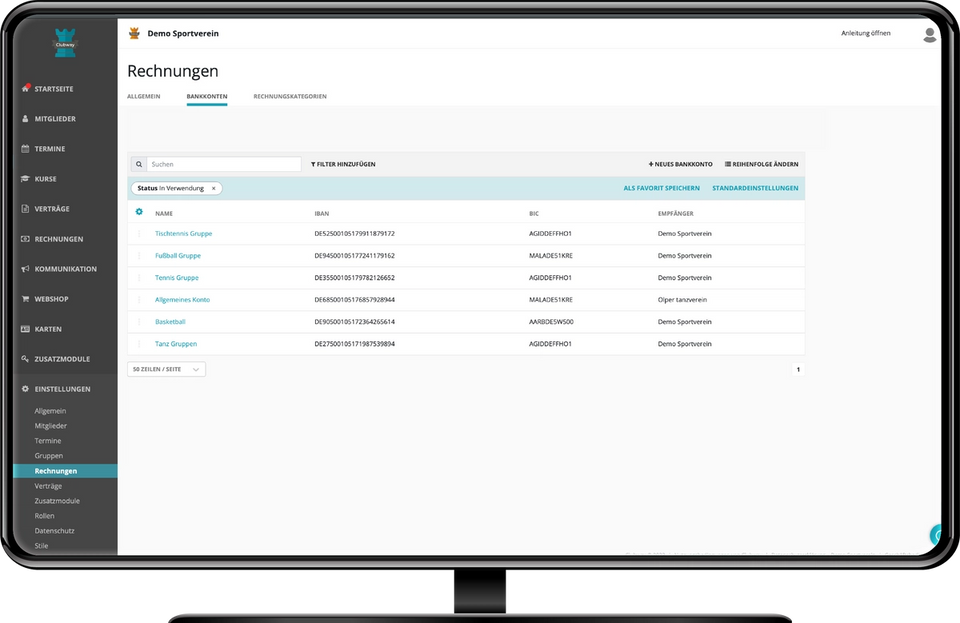Sort by the Name column header
This screenshot has width=960, height=623.
coord(164,214)
